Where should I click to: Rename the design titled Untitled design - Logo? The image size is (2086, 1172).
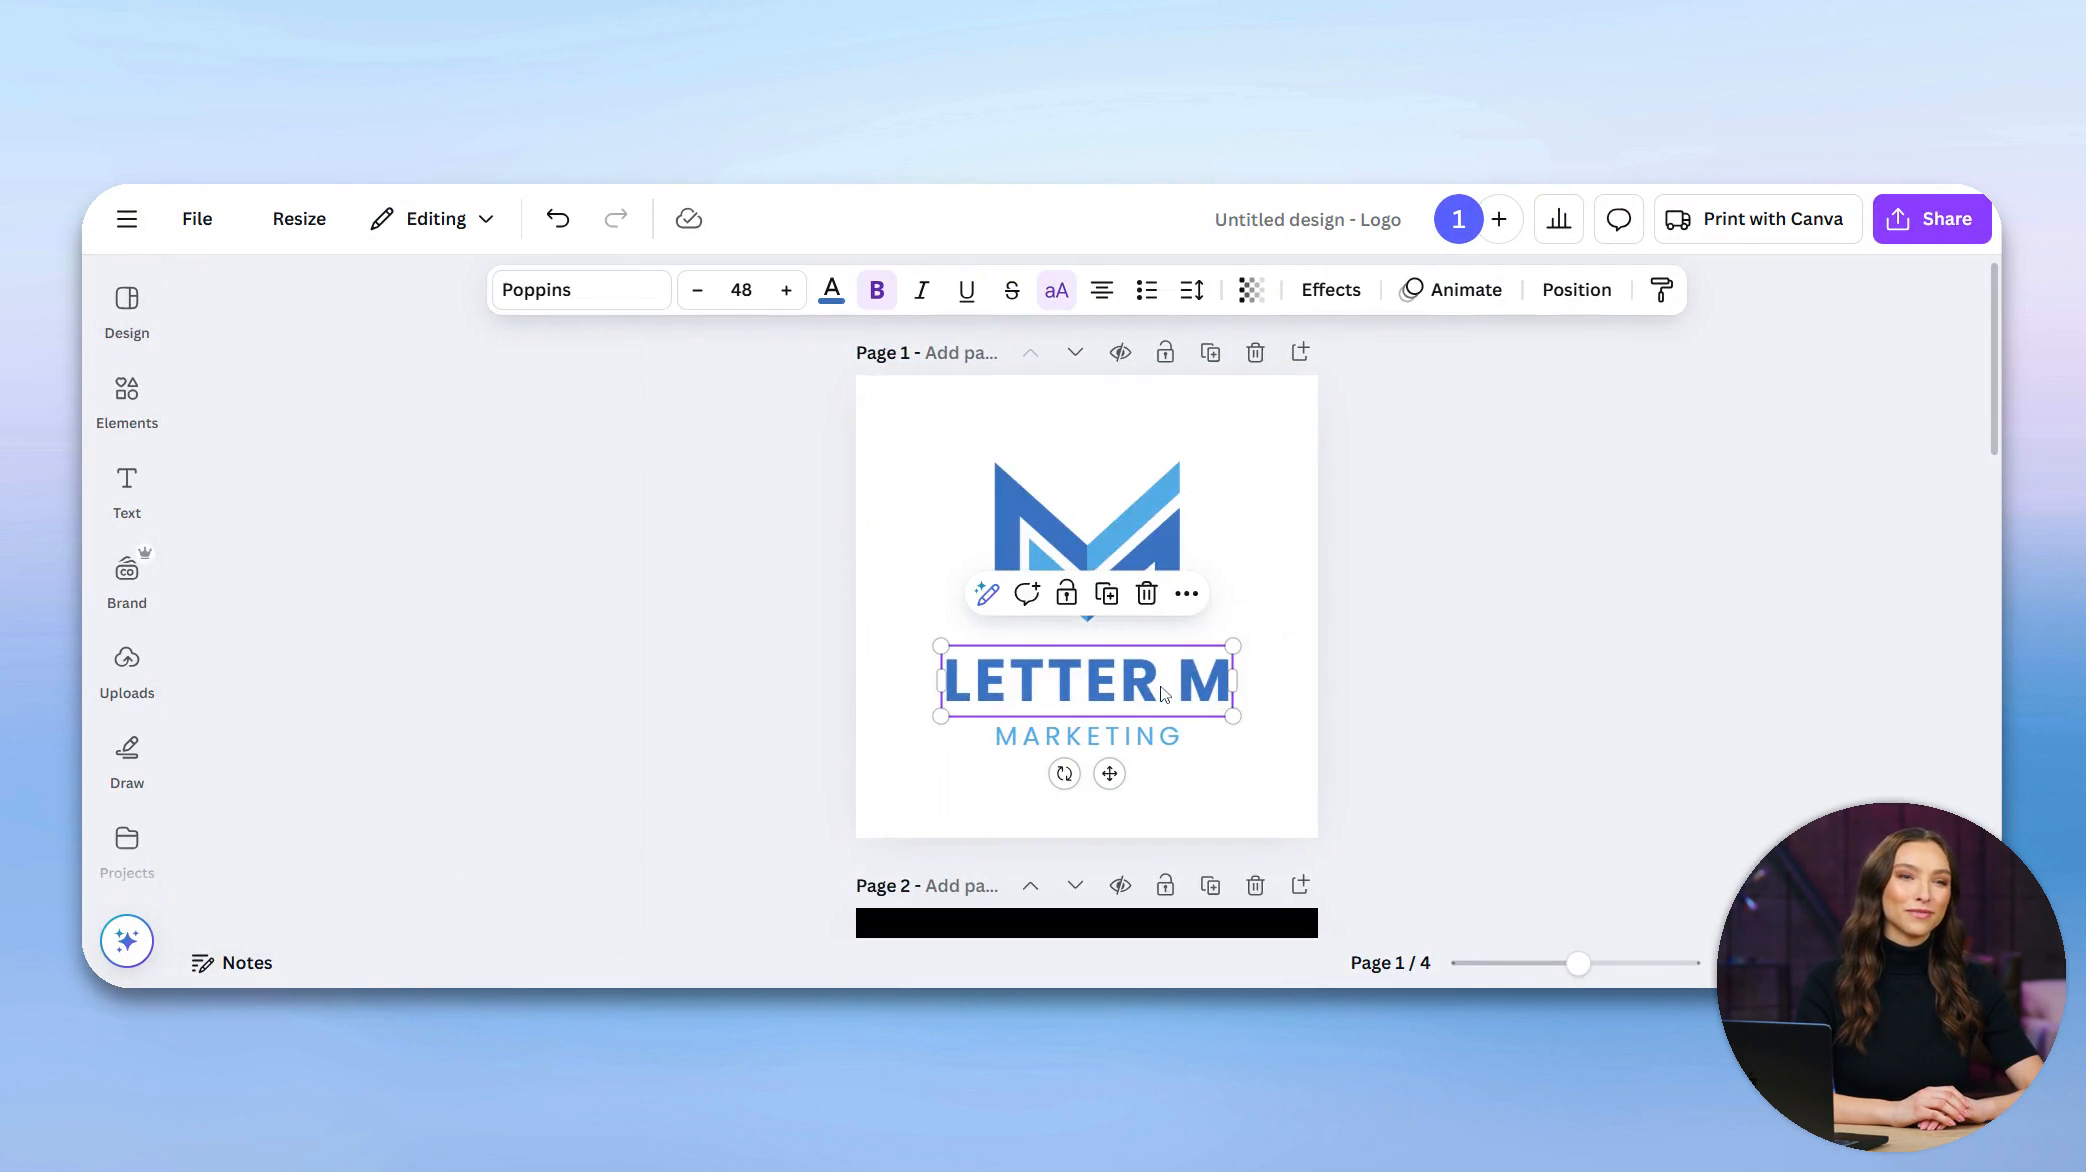[x=1307, y=219]
